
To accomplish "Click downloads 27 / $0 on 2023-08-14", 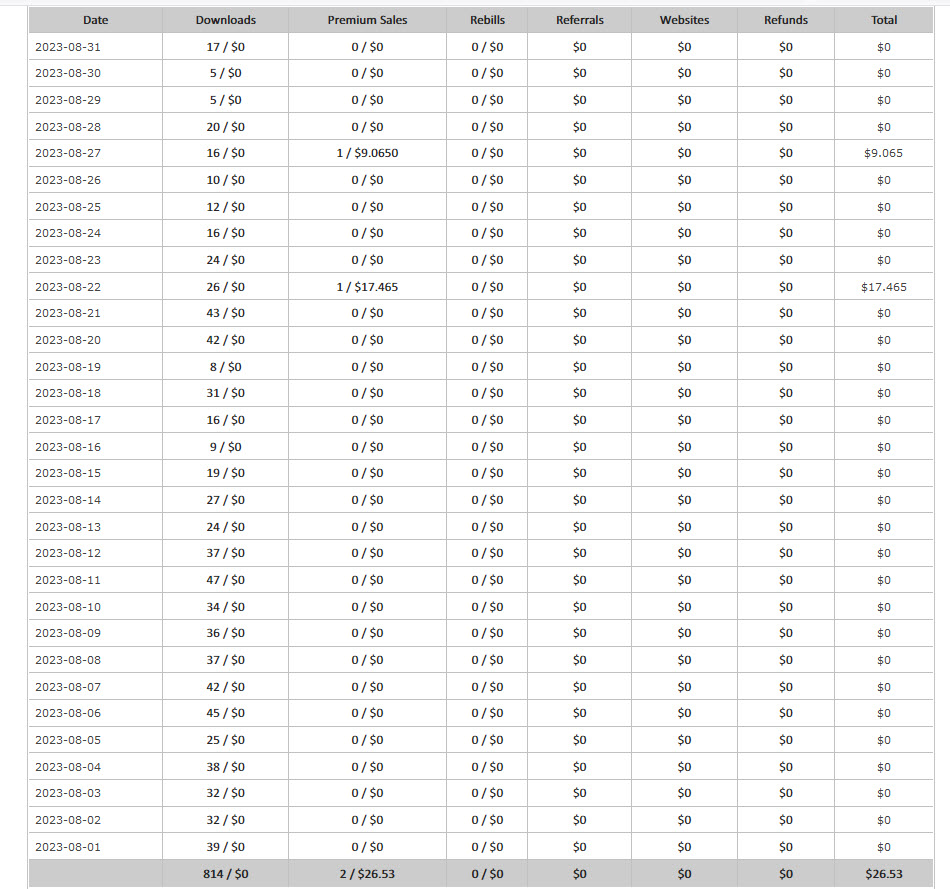I will (225, 500).
